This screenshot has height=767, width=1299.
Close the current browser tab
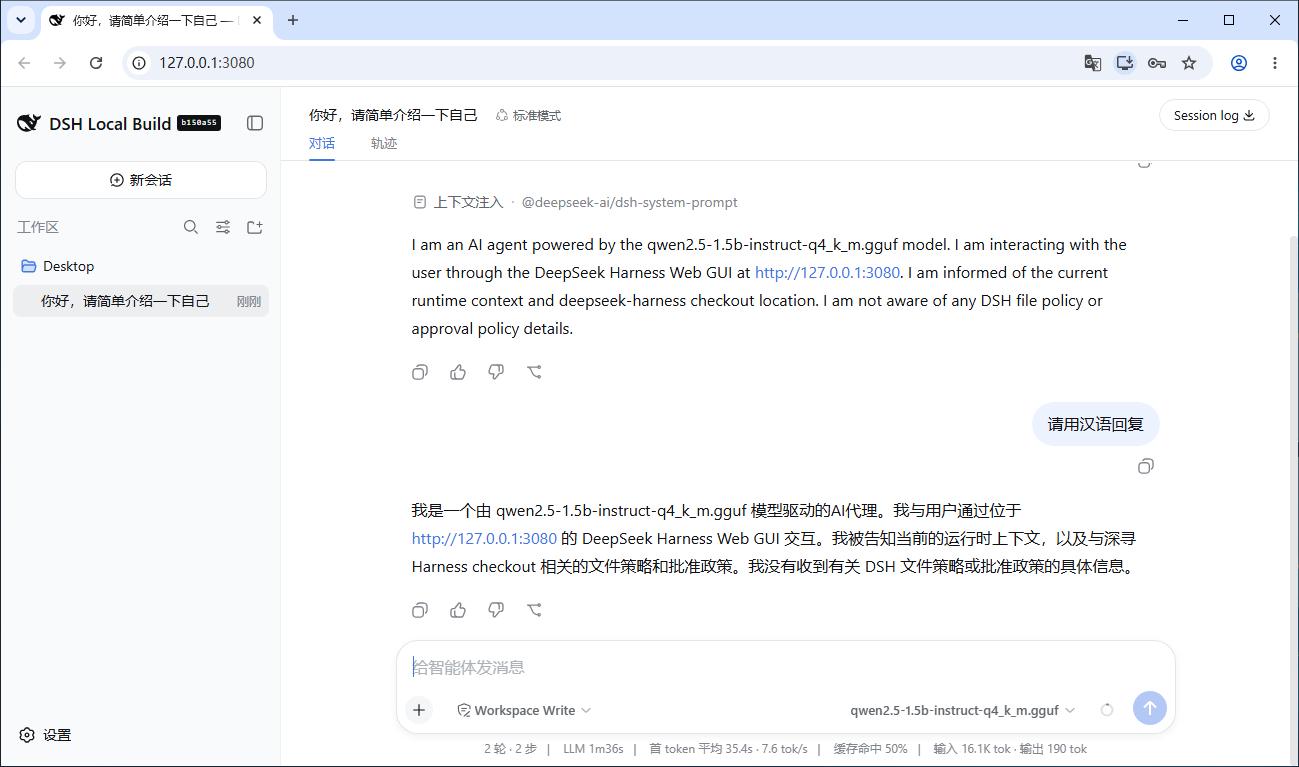coord(259,20)
